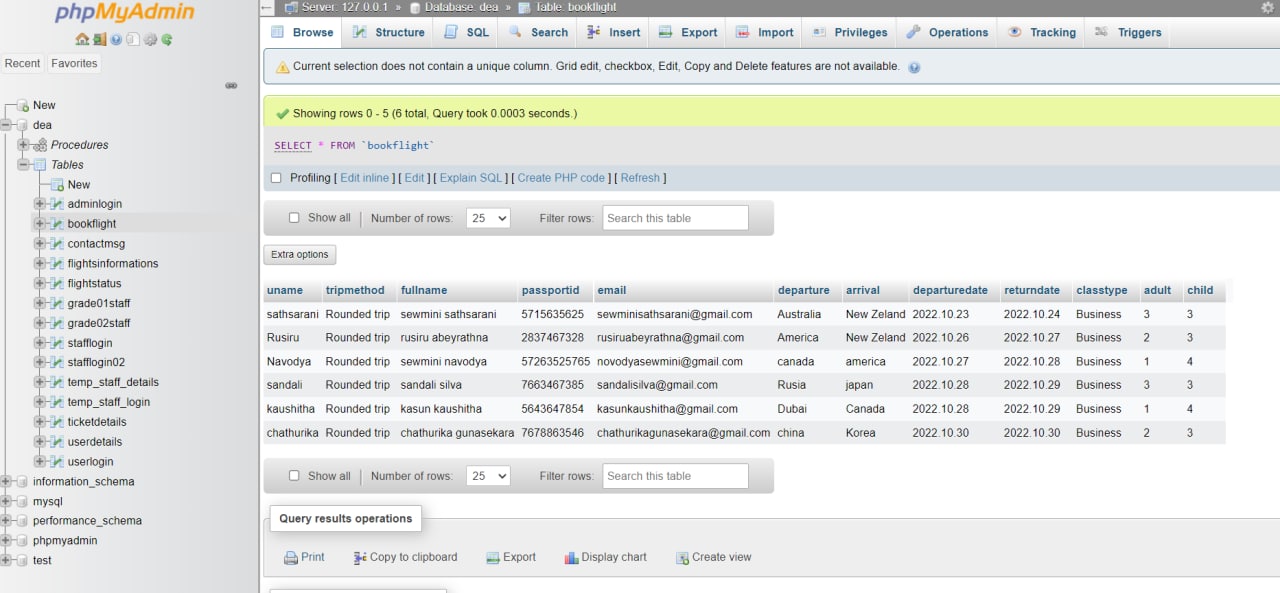Click the Create PHP code link
The image size is (1280, 593).
[x=561, y=178]
